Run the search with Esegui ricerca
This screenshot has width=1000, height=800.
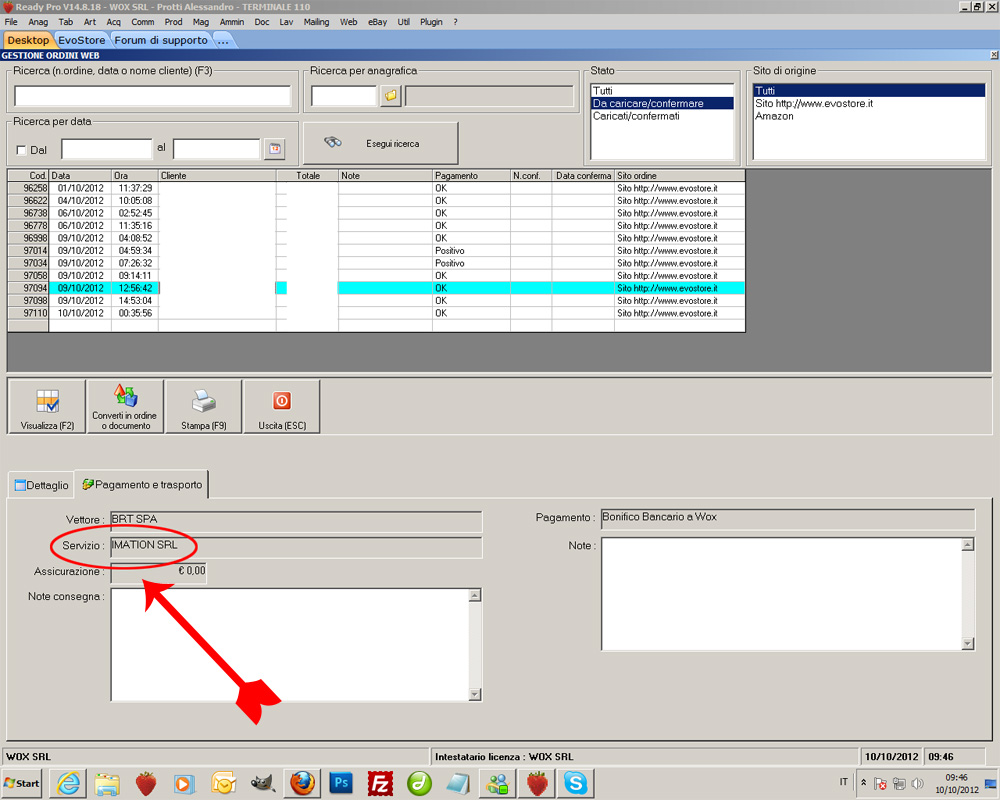click(x=381, y=144)
